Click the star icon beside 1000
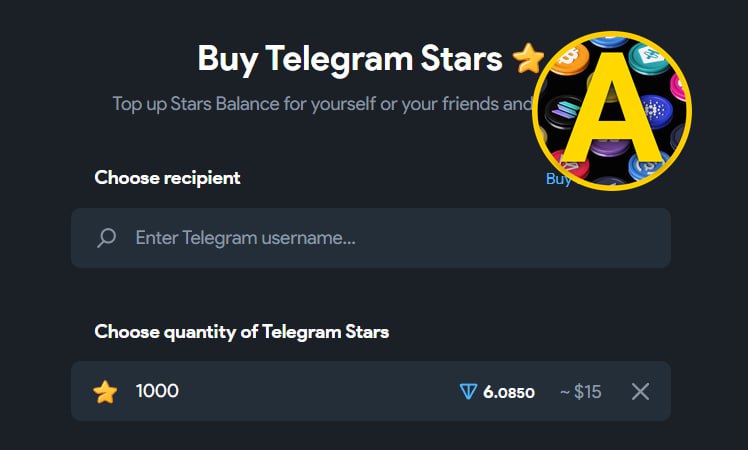 (x=105, y=391)
